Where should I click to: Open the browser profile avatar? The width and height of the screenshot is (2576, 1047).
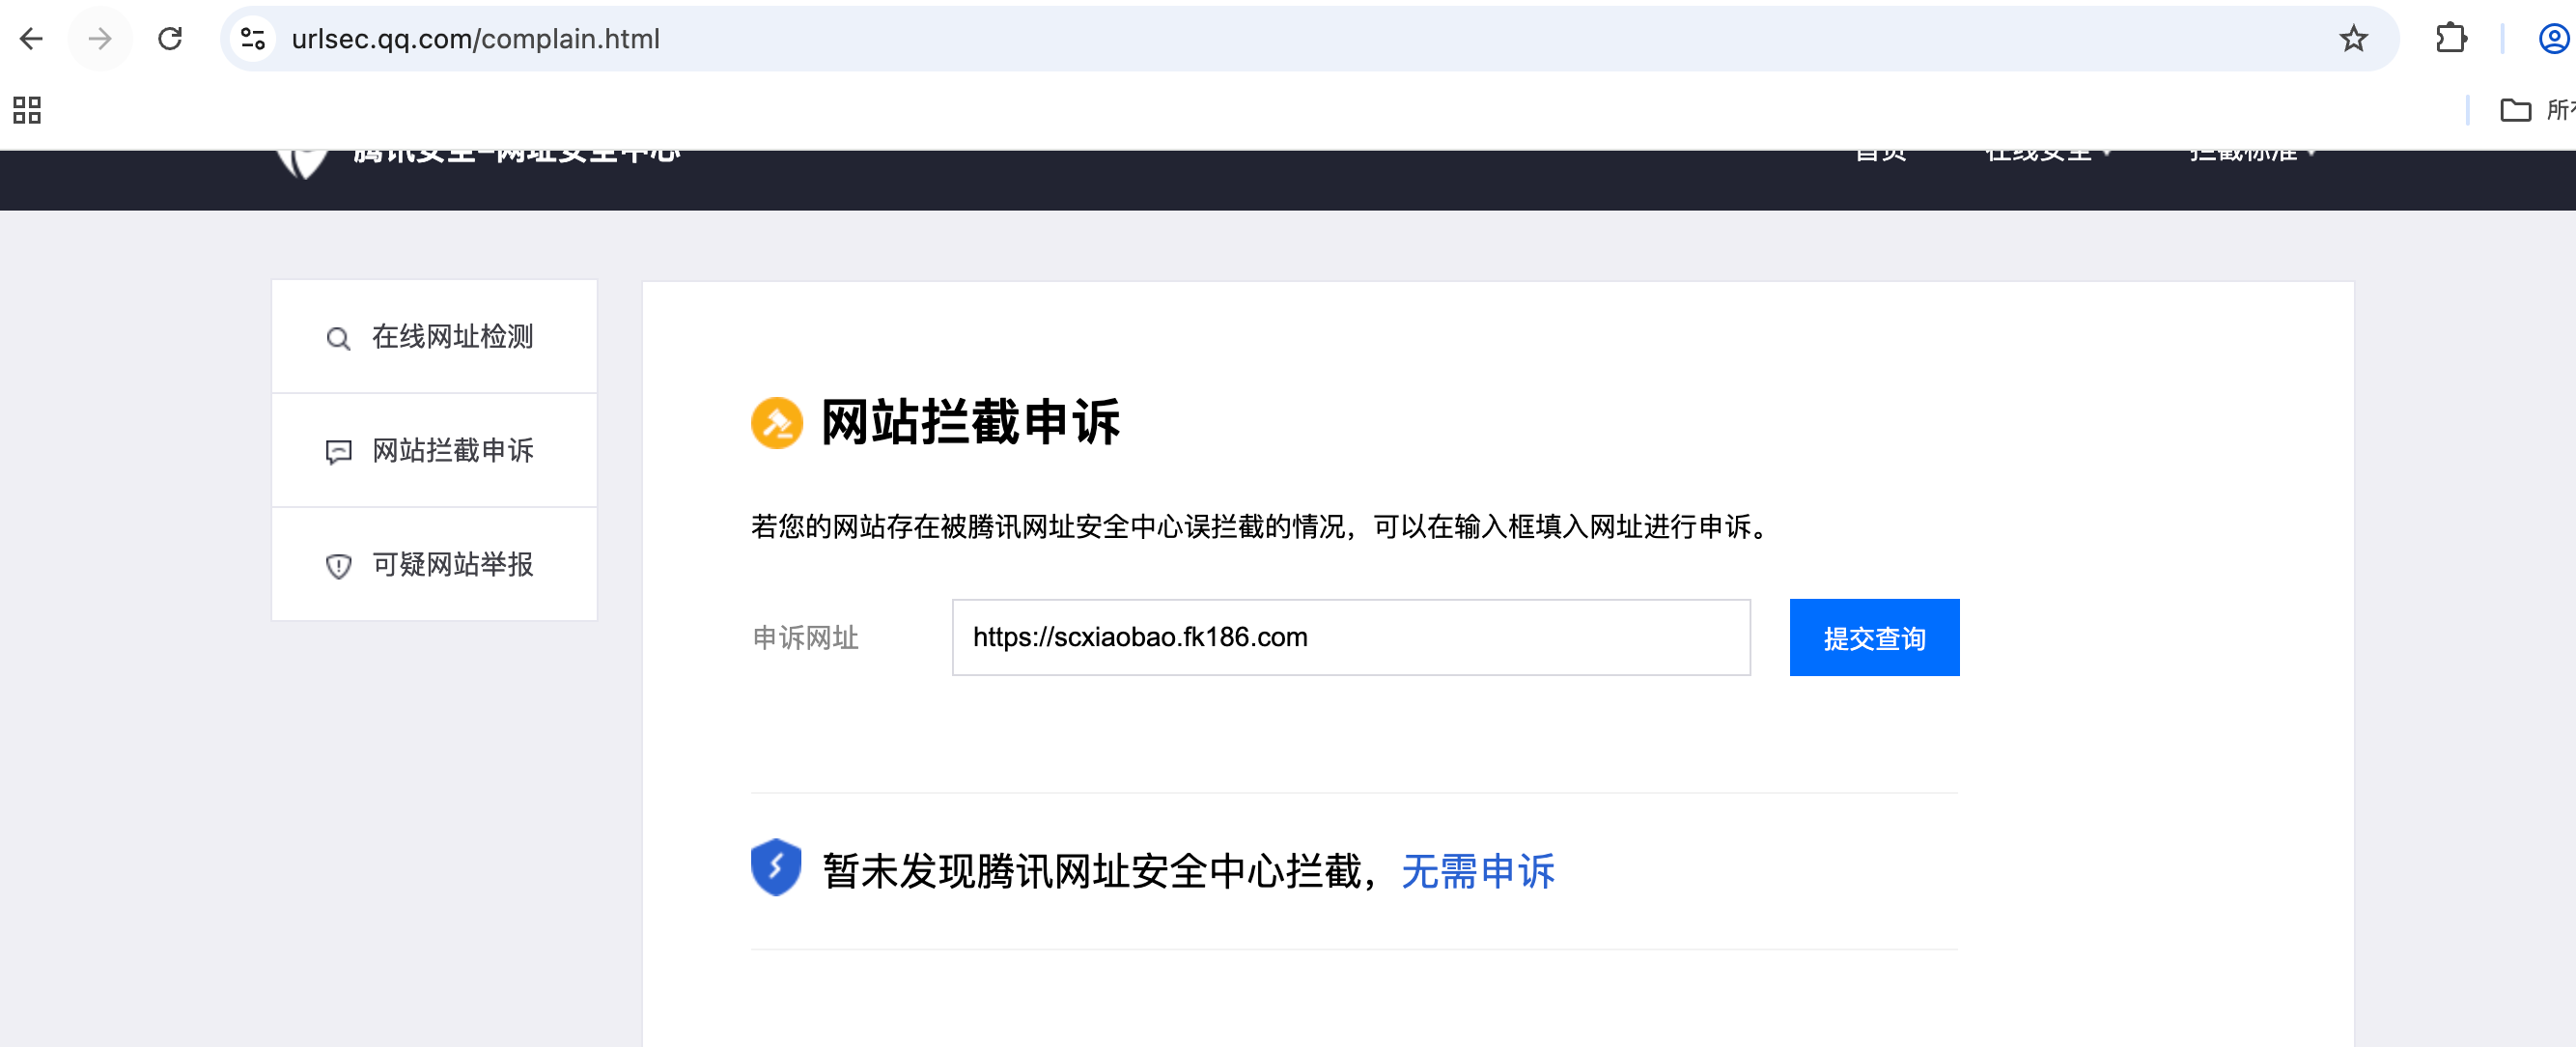2553,39
